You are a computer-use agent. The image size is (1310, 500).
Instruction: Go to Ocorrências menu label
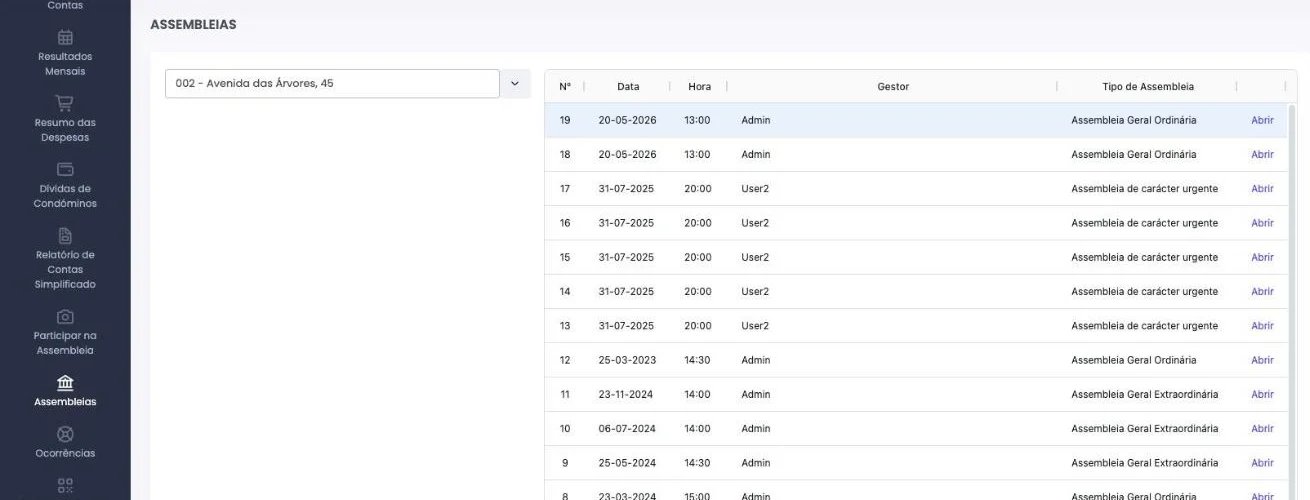65,453
